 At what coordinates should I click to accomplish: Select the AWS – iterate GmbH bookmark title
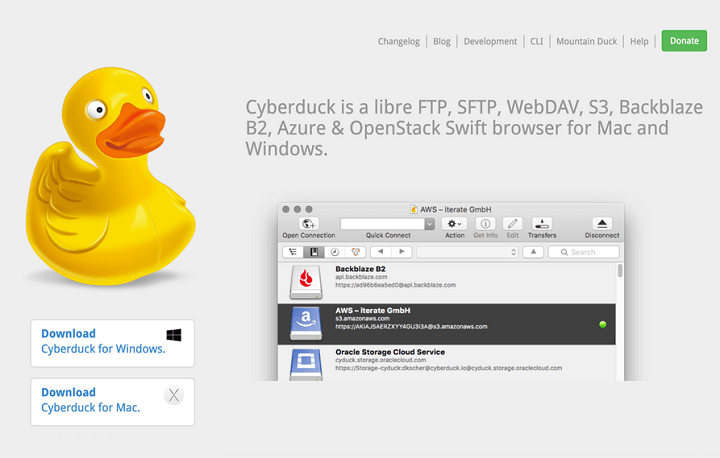373,311
